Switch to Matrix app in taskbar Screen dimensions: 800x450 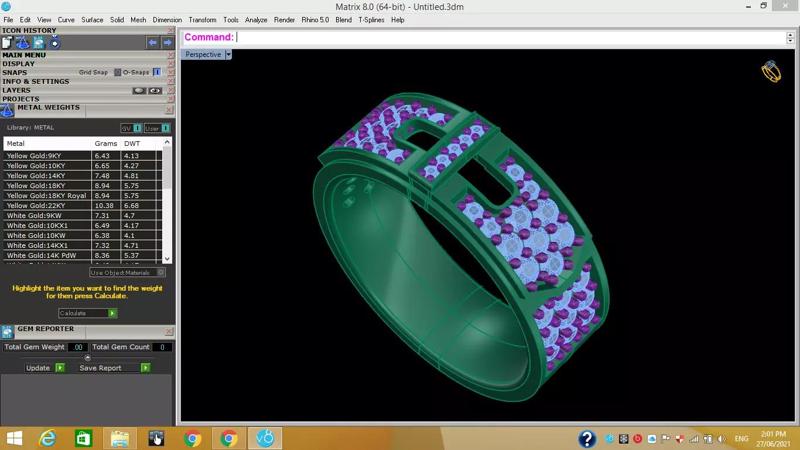[265, 438]
